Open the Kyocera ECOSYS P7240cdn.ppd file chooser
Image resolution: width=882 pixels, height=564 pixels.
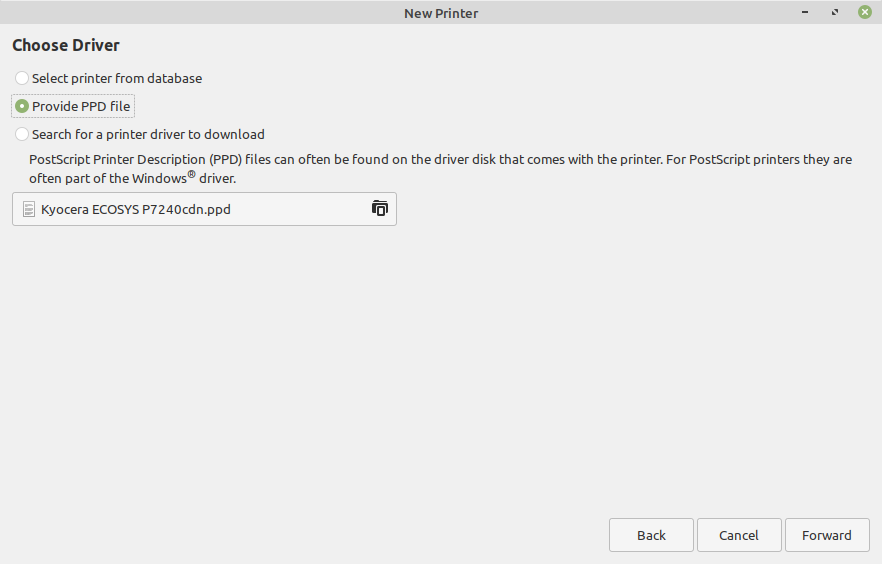point(204,209)
